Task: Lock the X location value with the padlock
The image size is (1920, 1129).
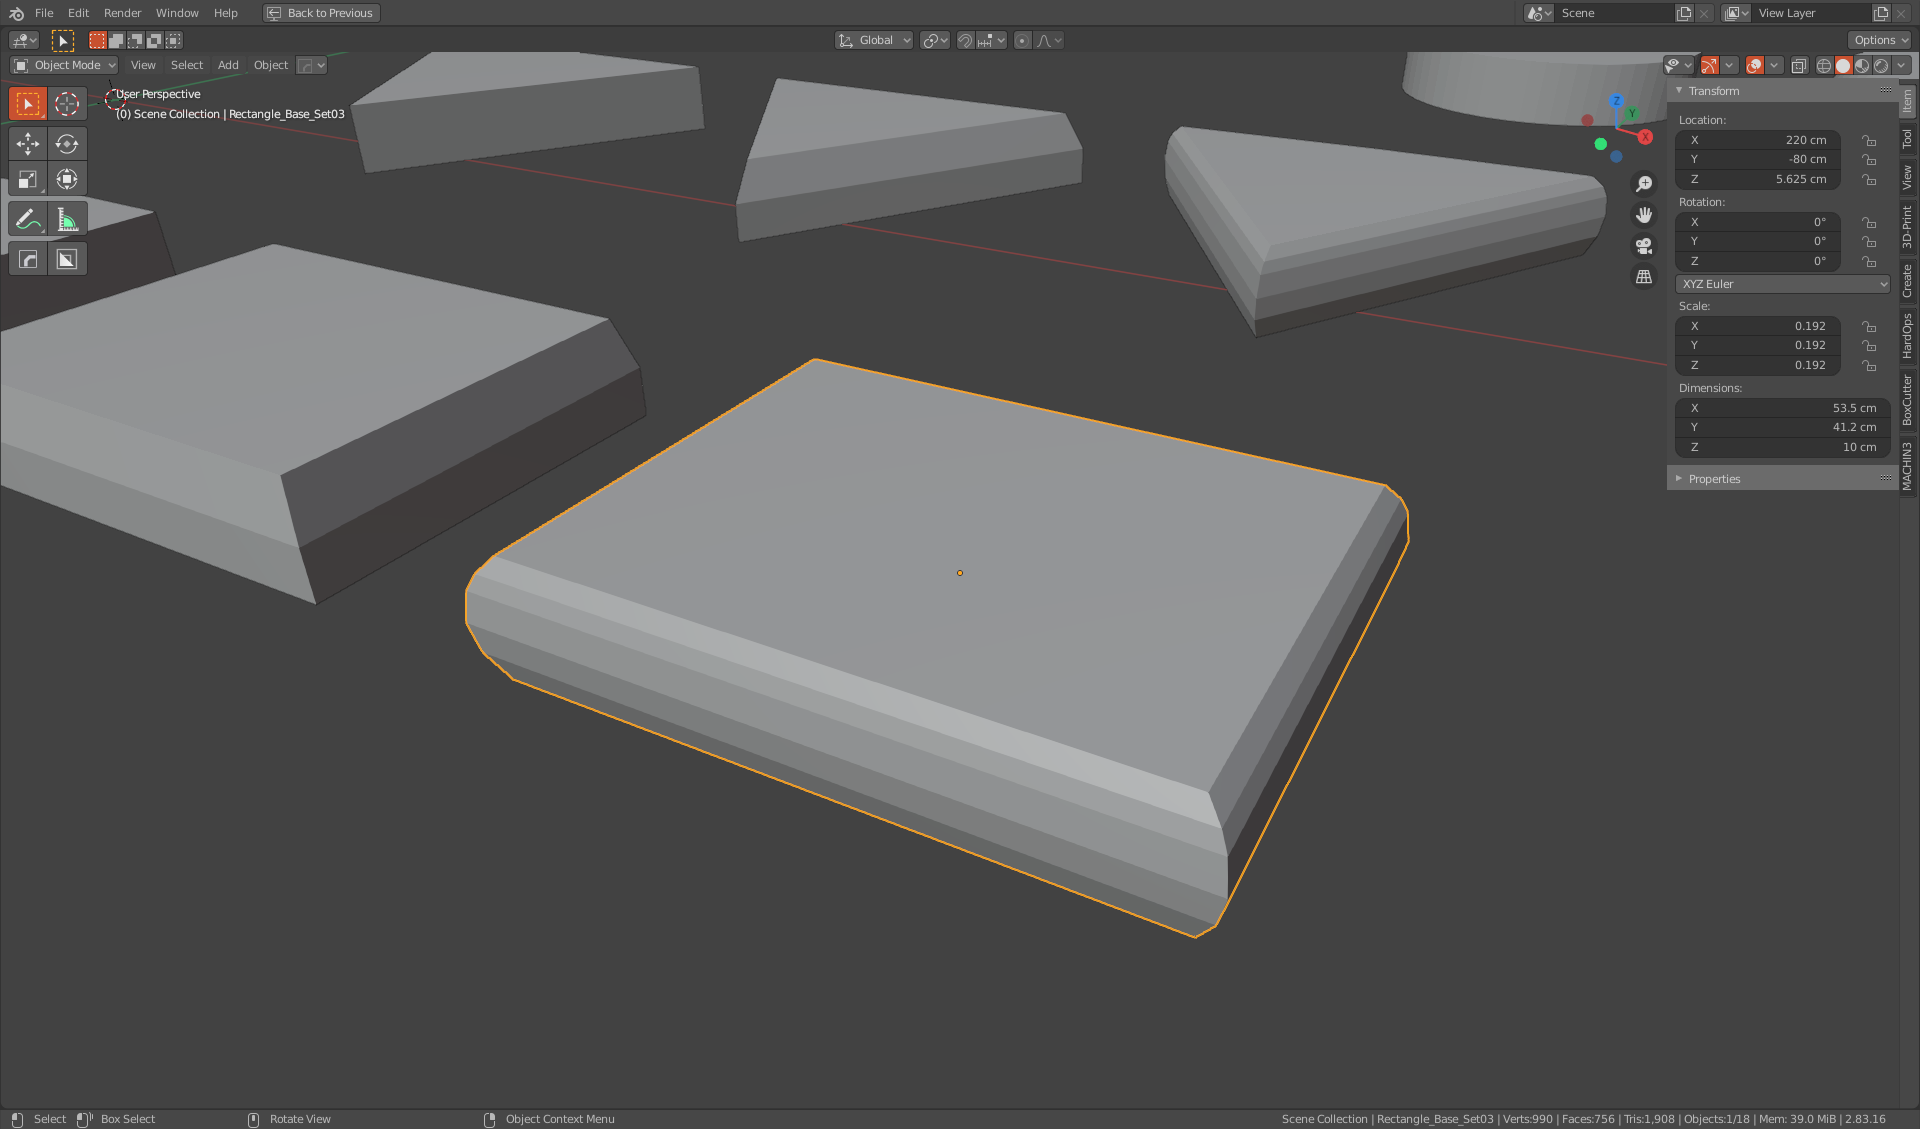Action: pos(1869,140)
